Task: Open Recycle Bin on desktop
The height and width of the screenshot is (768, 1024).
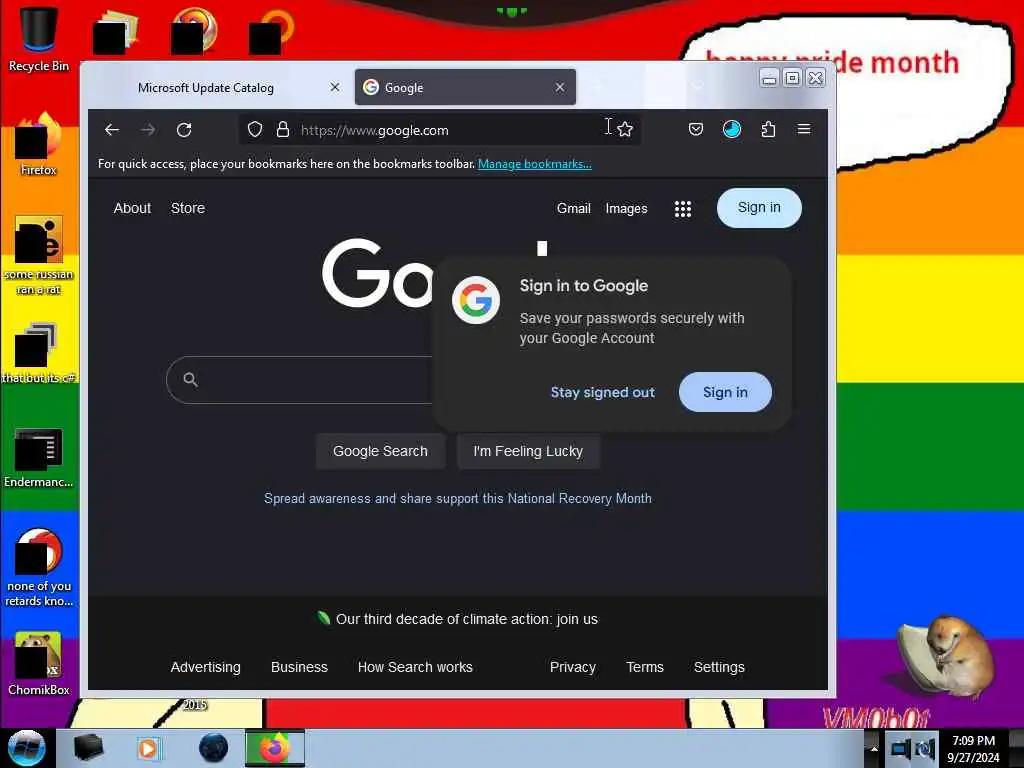Action: [39, 39]
